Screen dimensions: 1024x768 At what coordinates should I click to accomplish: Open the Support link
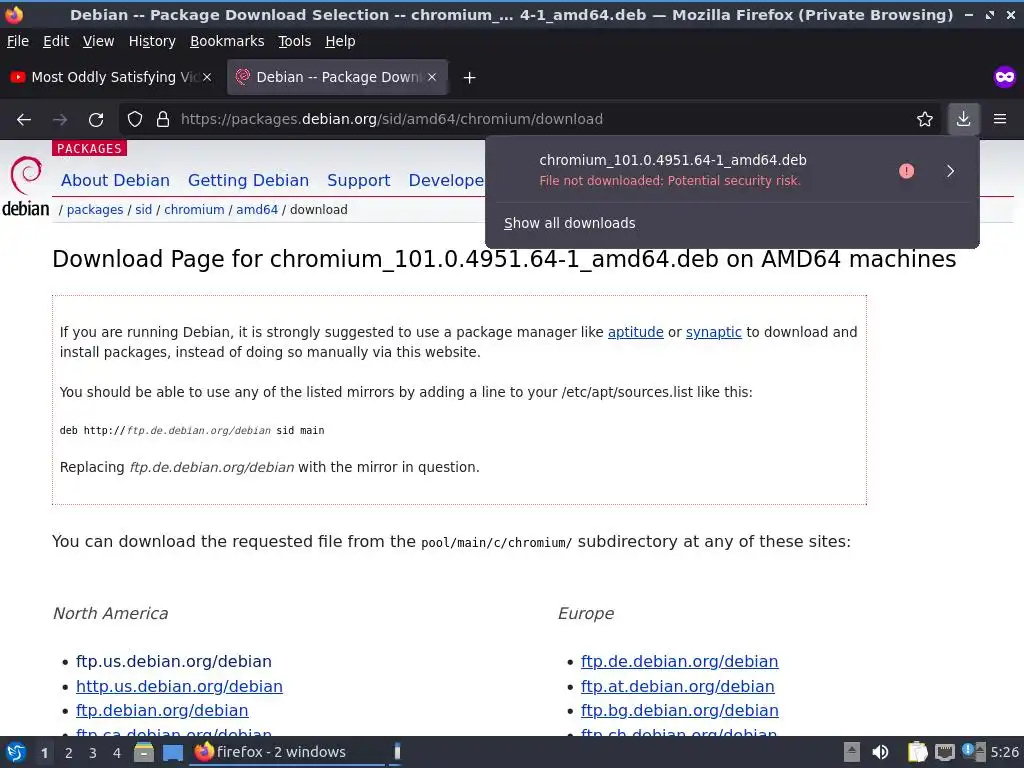tap(359, 180)
